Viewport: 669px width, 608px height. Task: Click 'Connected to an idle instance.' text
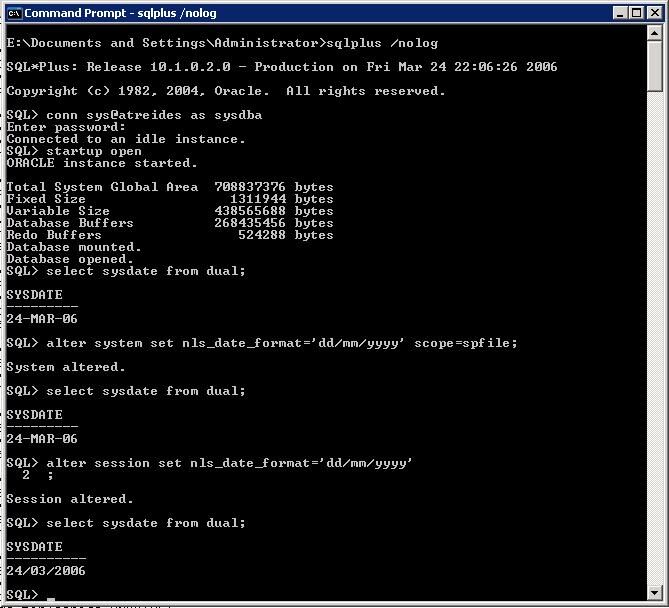(126, 139)
